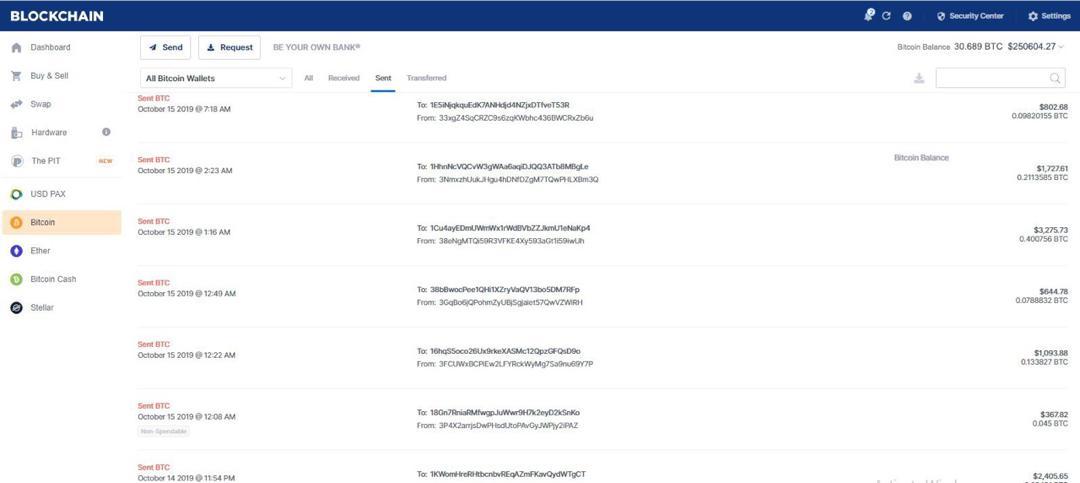This screenshot has width=1080, height=483.
Task: Click the Request button
Action: click(229, 48)
